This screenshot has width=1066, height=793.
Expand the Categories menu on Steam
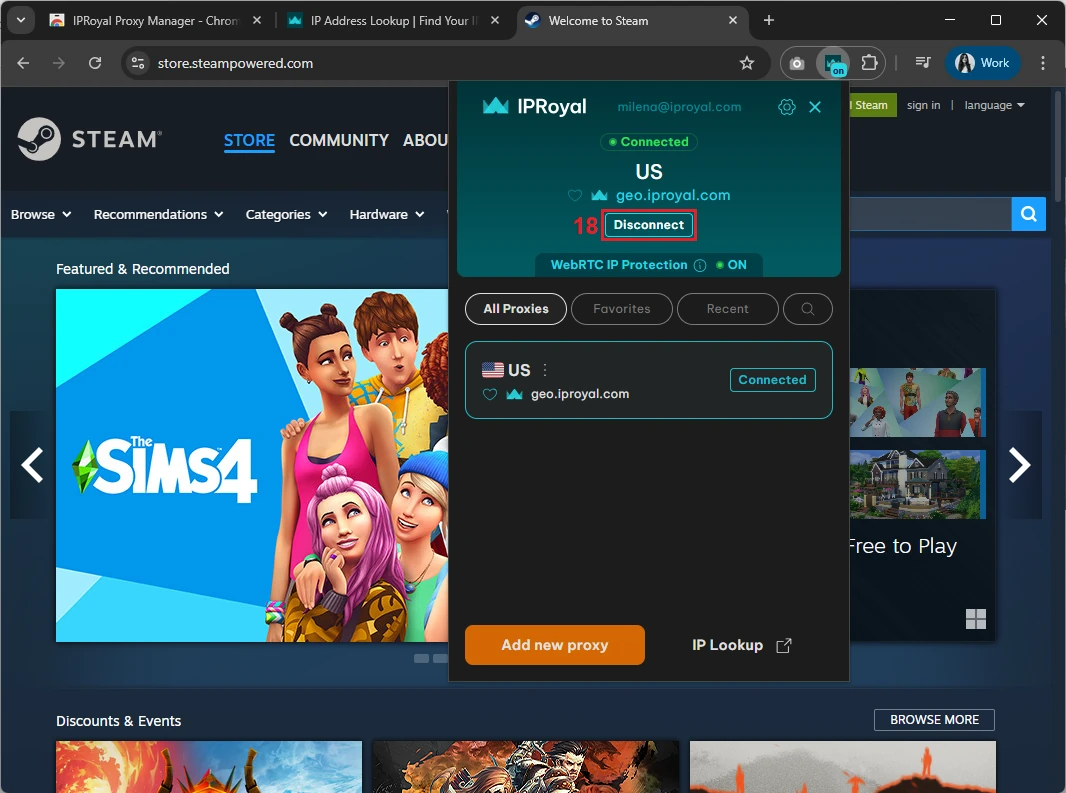(286, 214)
